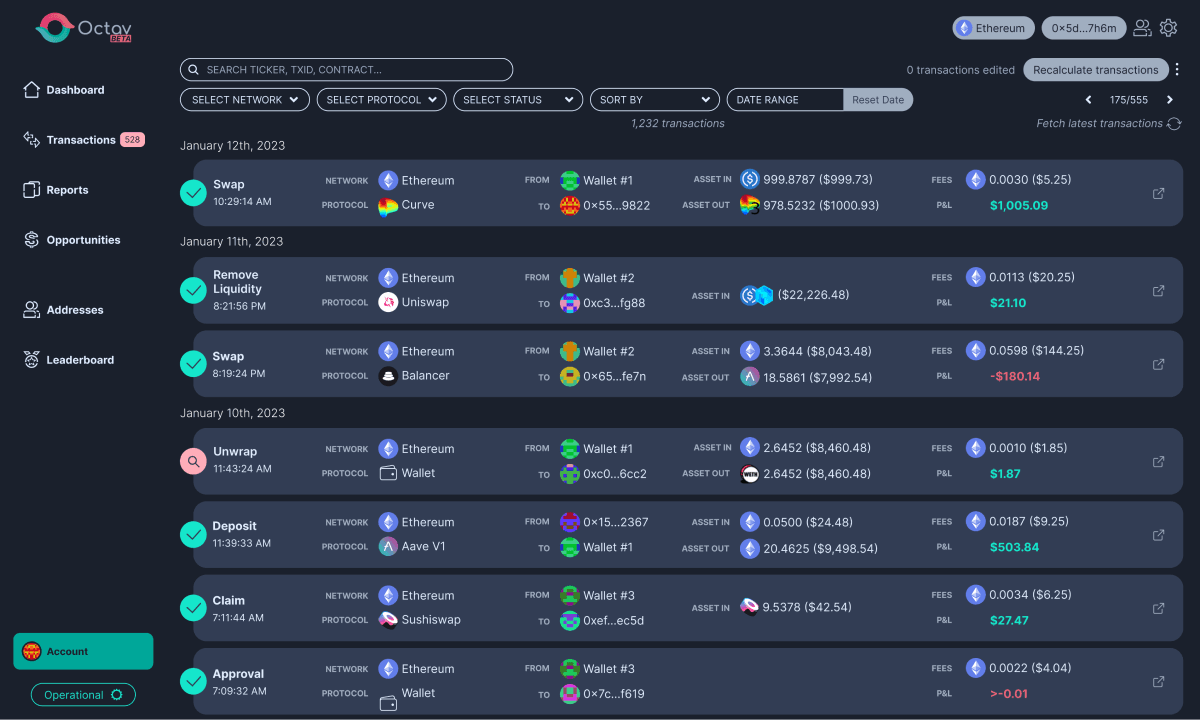
Task: Click the pink review icon on Unwrap
Action: (193, 461)
